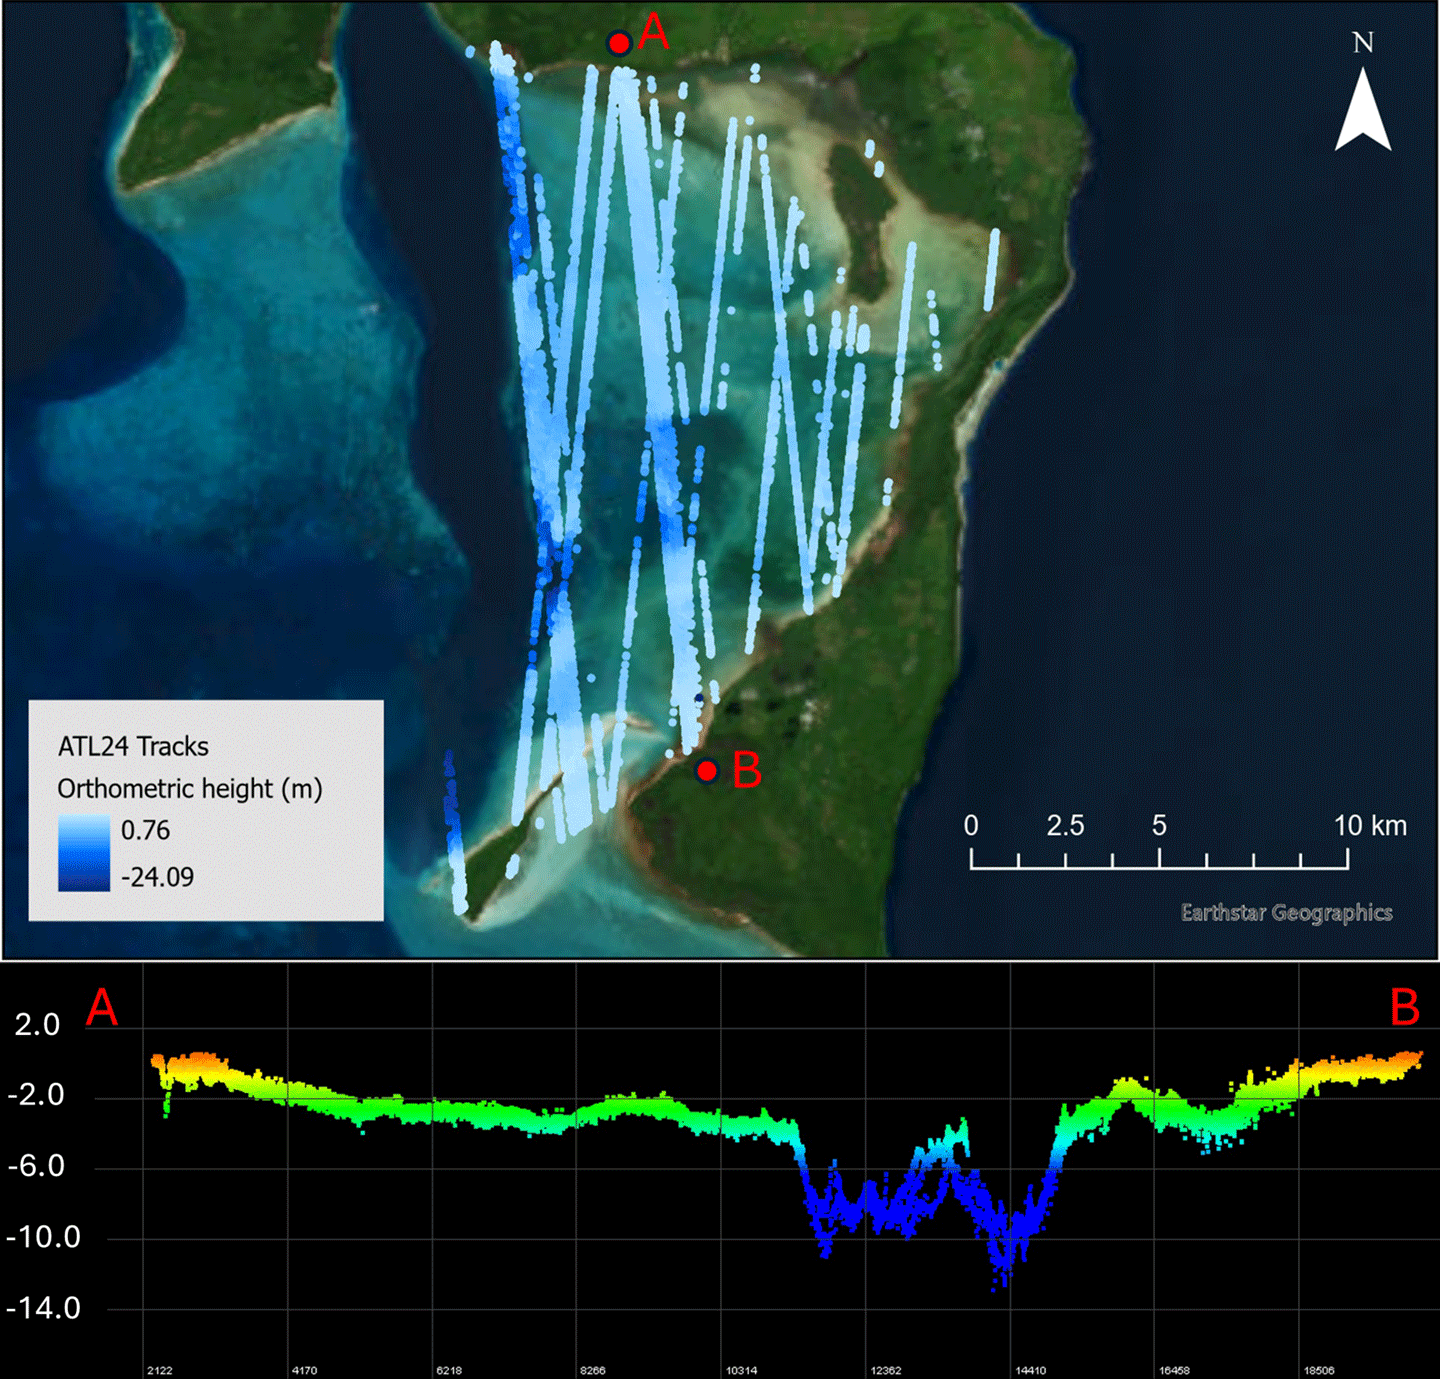The image size is (1440, 1379).
Task: Click the "N" letter above north arrow
Action: point(1363,43)
